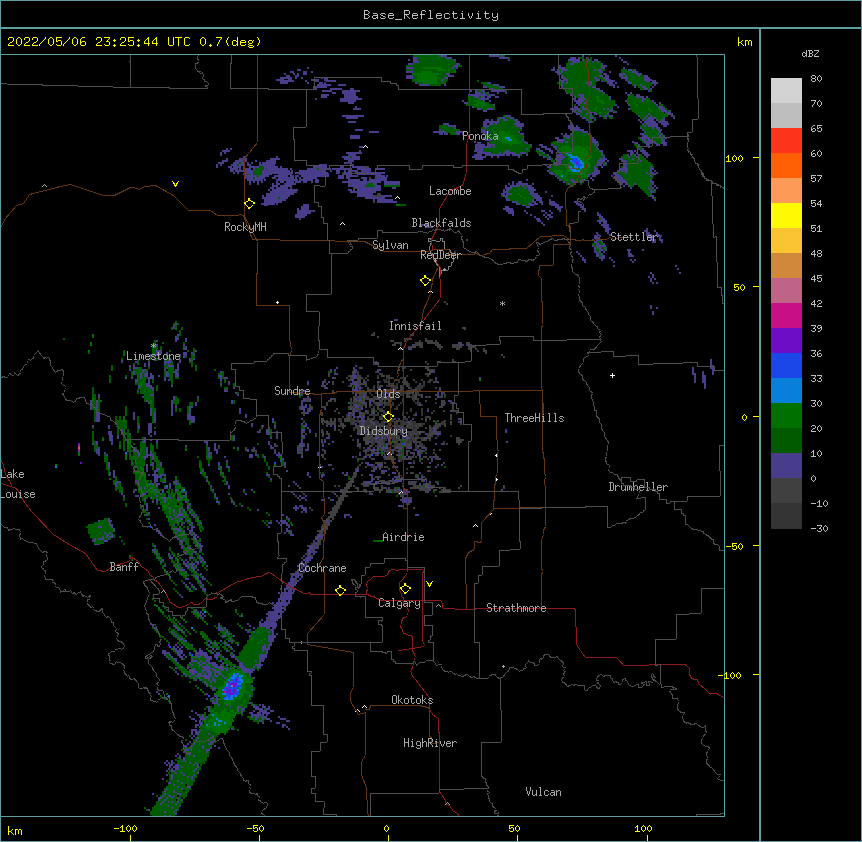Click the green echo patch north of Banff
This screenshot has height=842, width=862.
pyautogui.click(x=101, y=530)
